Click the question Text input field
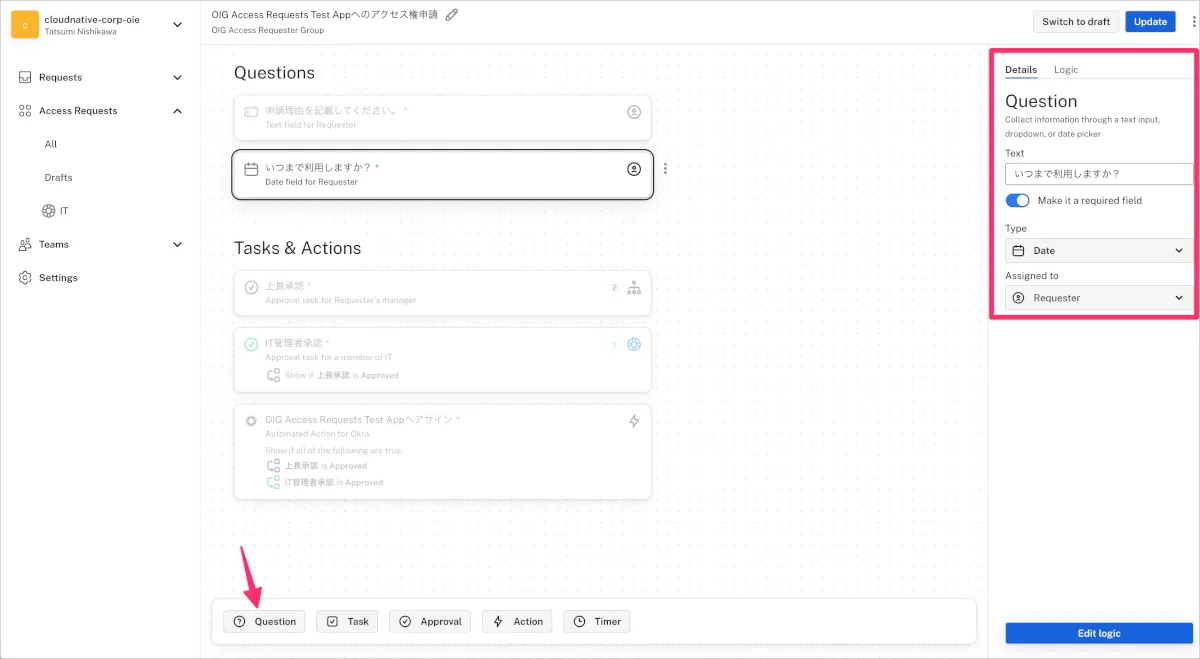The height and width of the screenshot is (659, 1200). point(1098,174)
